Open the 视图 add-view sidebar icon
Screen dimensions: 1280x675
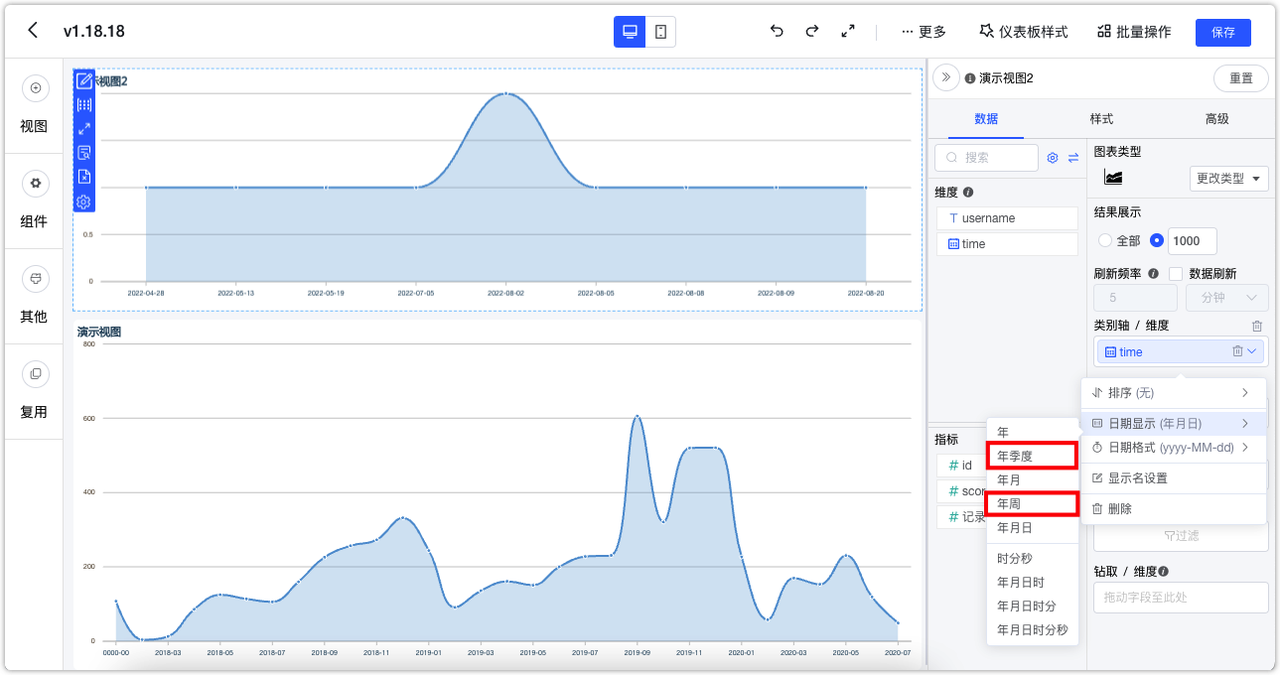coord(35,88)
